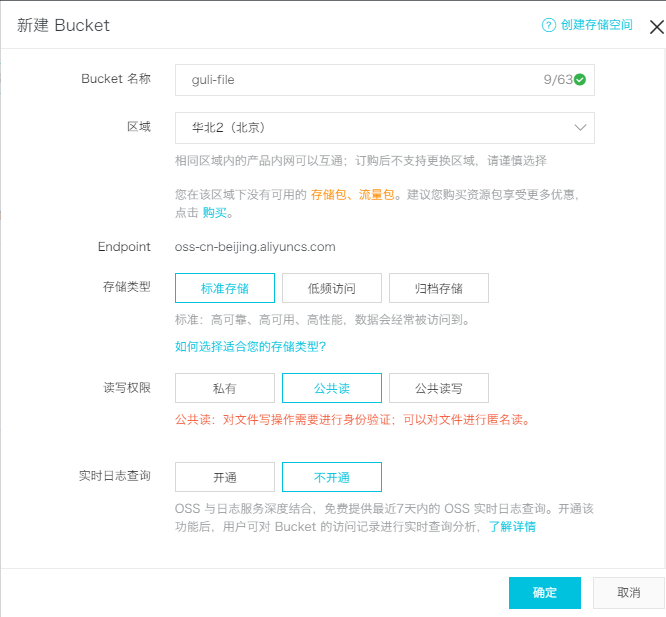Close the 新建 Bucket dialog
This screenshot has height=617, width=666.
pyautogui.click(x=656, y=27)
